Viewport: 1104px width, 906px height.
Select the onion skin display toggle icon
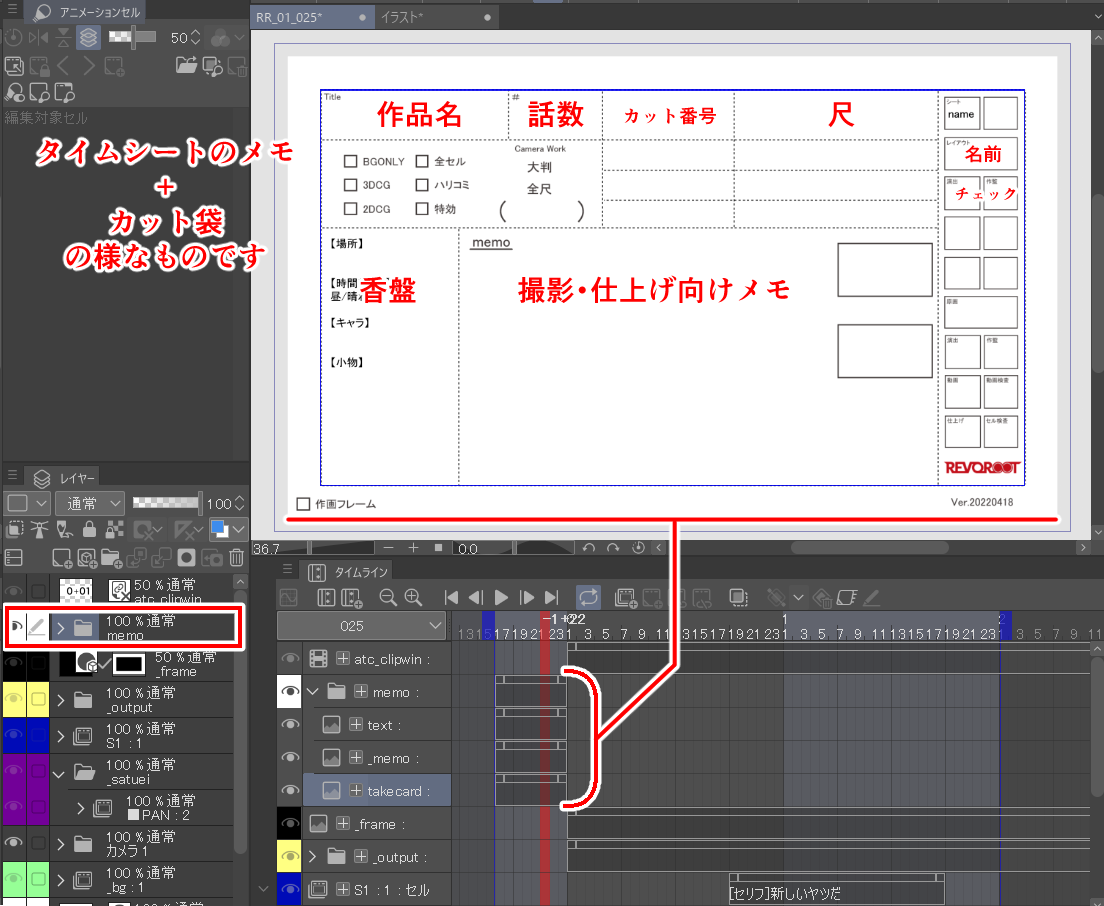coord(88,38)
